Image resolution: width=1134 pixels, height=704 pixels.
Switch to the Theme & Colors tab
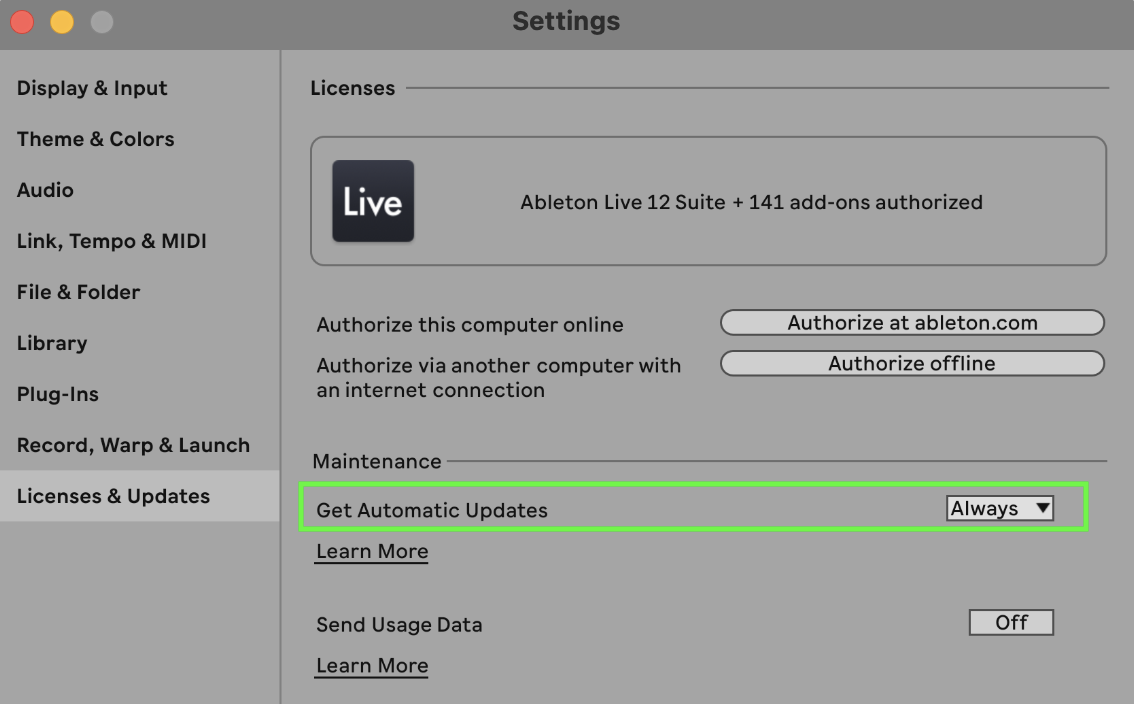click(95, 139)
